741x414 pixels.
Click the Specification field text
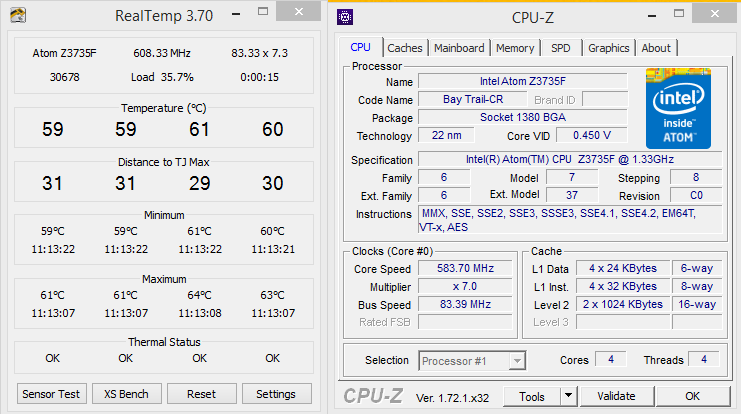tap(570, 159)
